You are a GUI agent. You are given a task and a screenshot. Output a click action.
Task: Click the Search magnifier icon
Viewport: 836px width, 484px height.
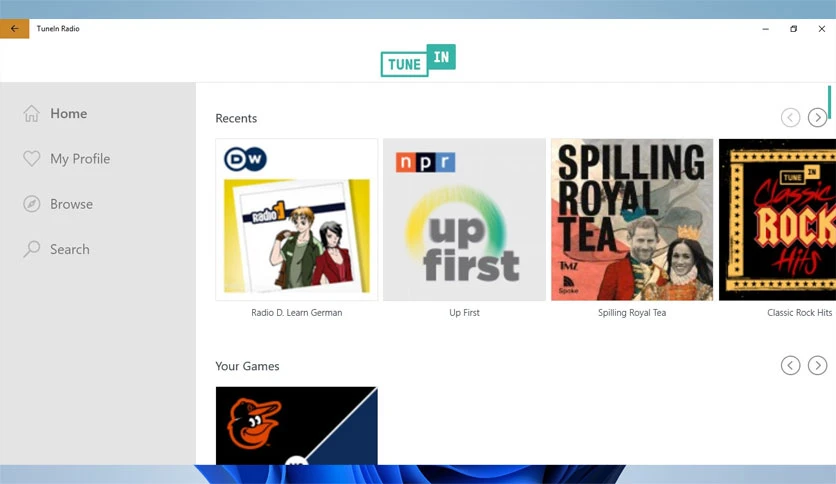point(31,249)
